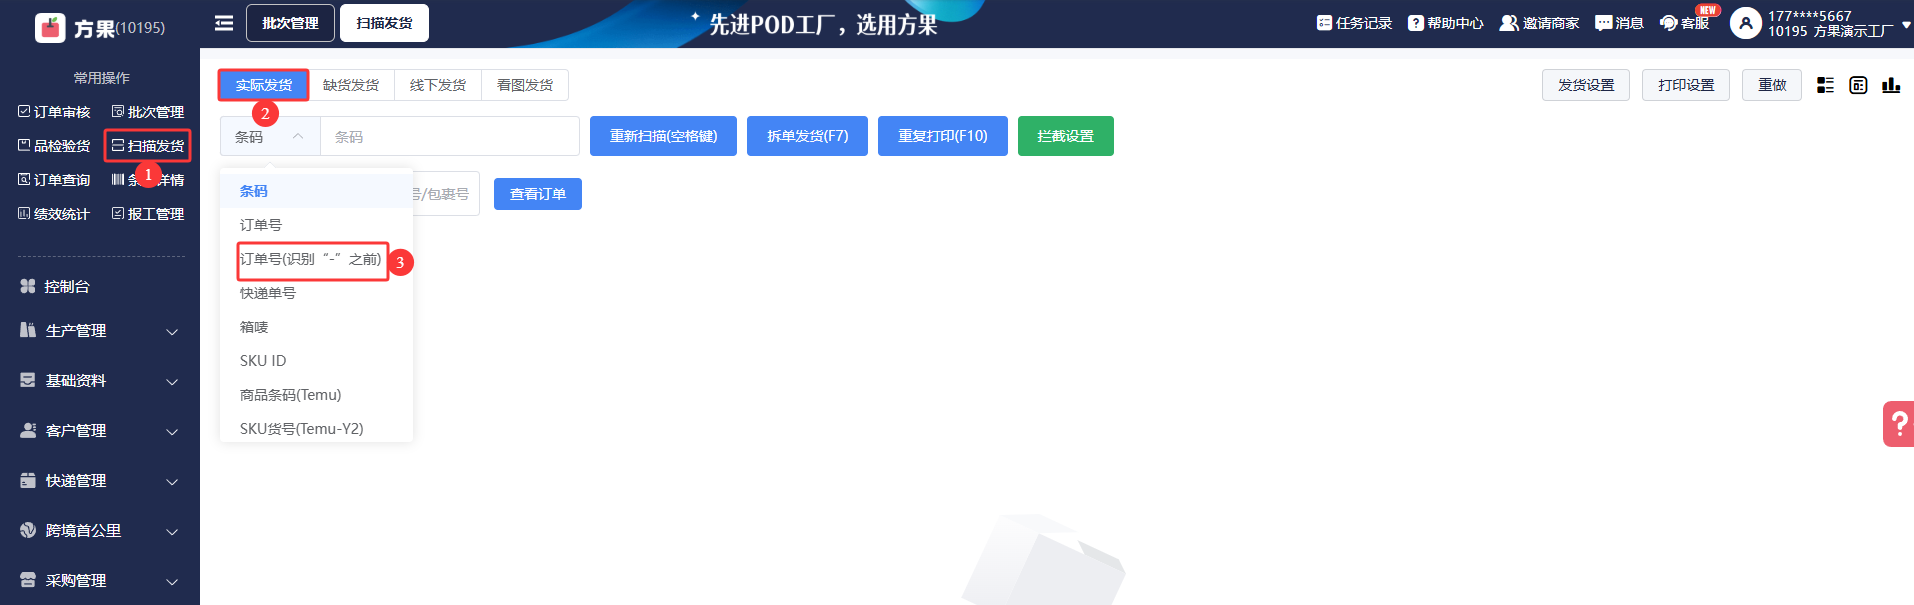Image resolution: width=1914 pixels, height=605 pixels.
Task: Select 缺货发货 tab
Action: (351, 85)
